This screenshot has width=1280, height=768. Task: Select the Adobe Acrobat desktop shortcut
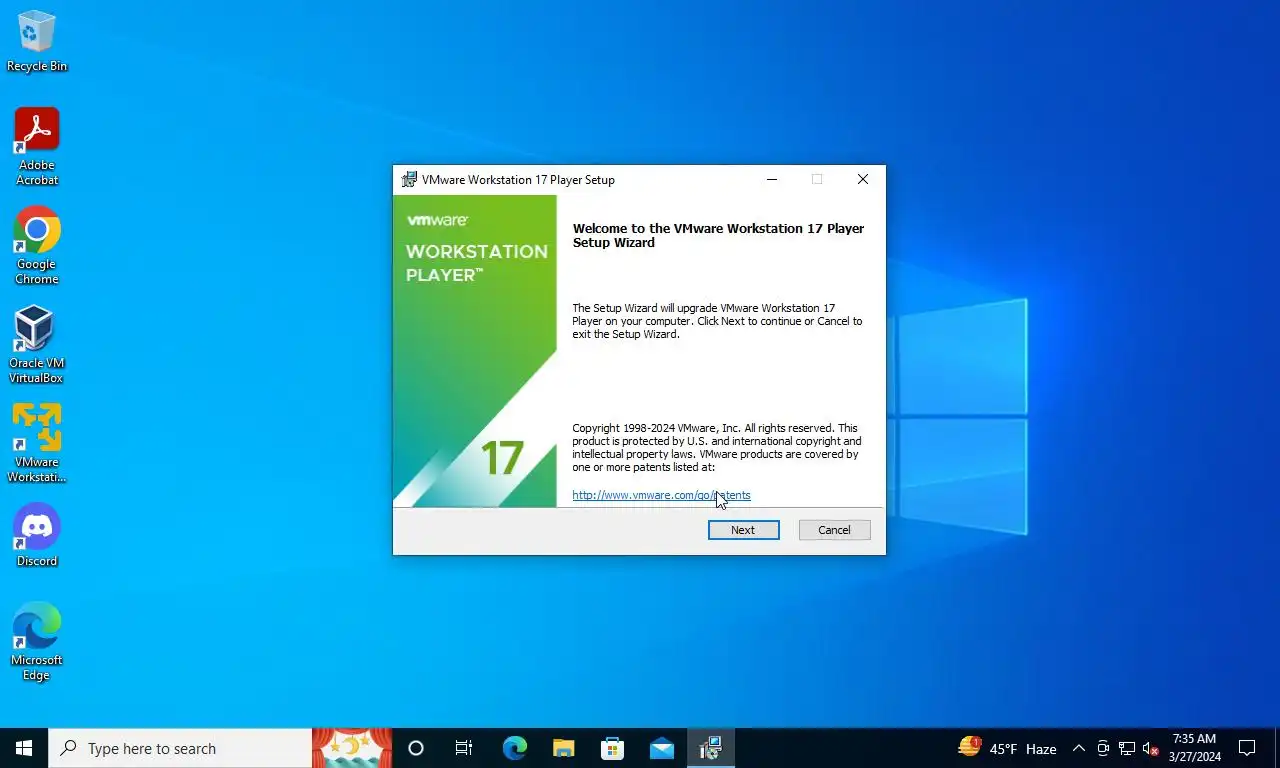pos(37,147)
